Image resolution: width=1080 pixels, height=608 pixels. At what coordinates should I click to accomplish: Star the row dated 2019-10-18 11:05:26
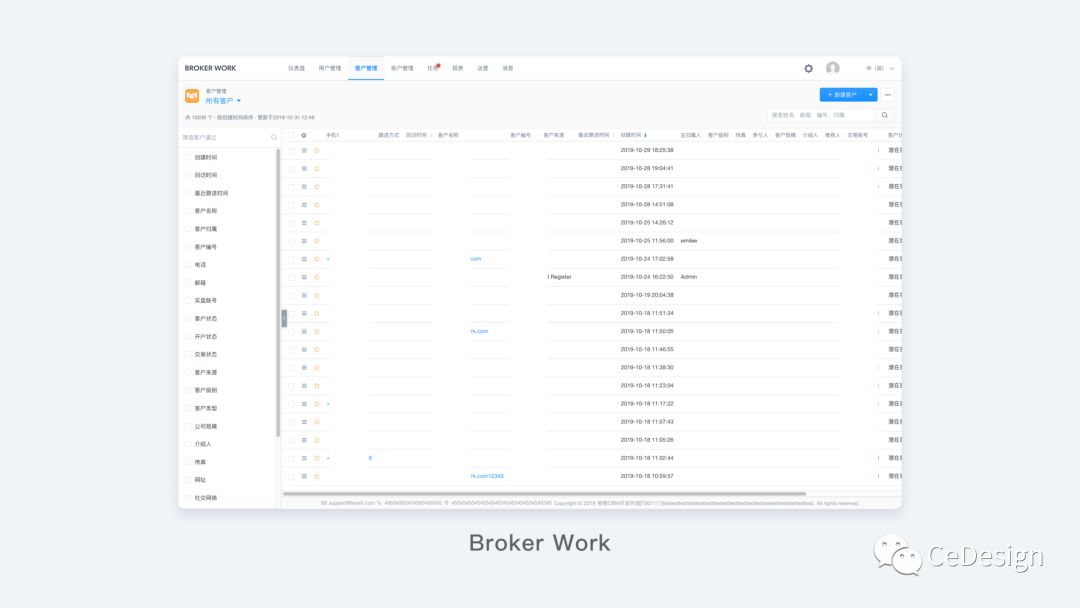click(x=317, y=440)
